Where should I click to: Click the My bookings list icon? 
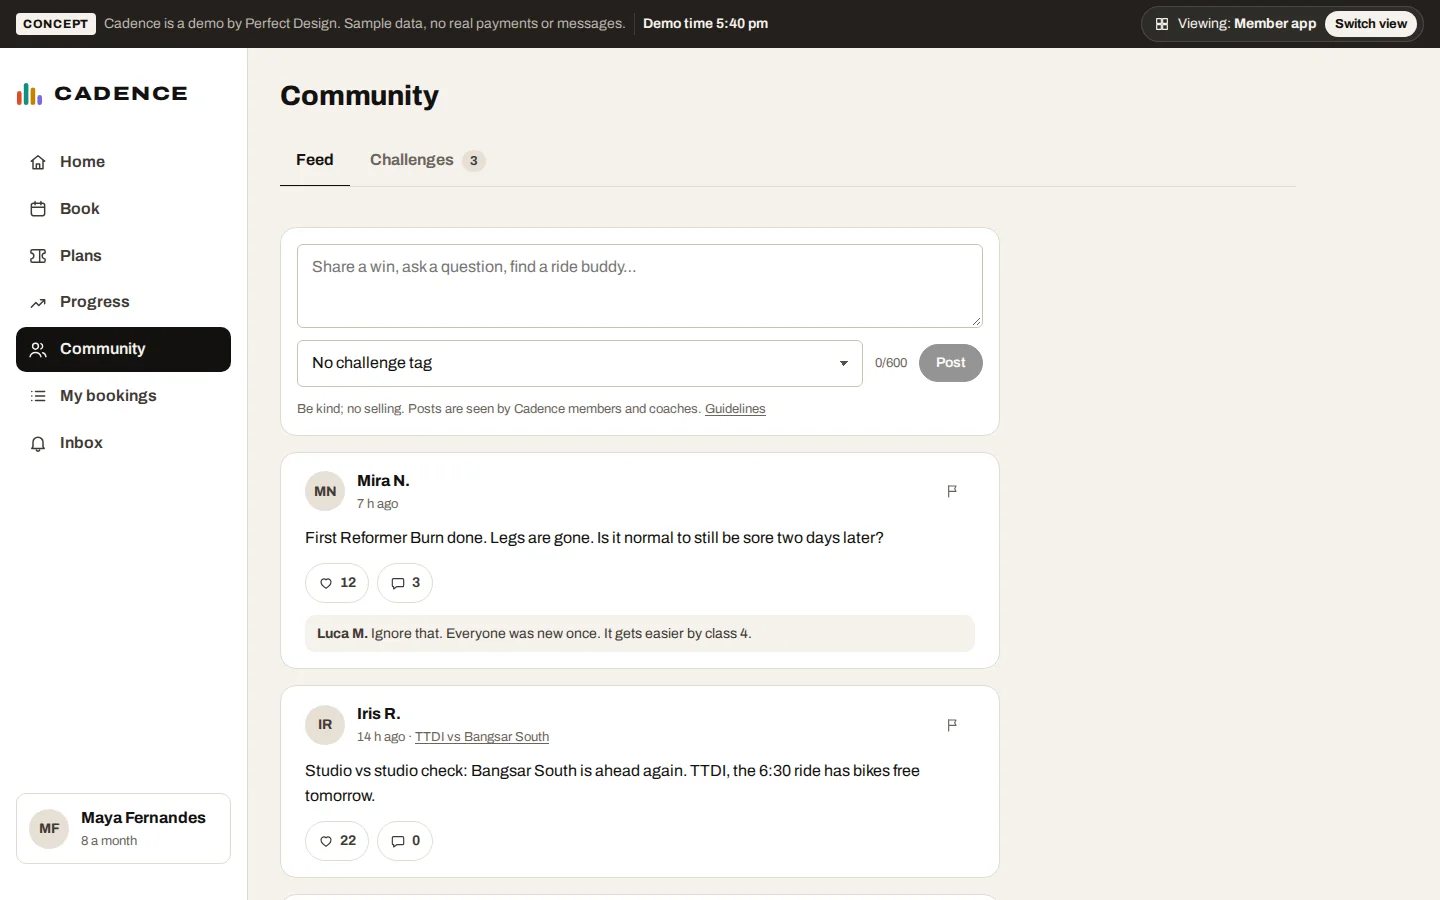coord(38,396)
